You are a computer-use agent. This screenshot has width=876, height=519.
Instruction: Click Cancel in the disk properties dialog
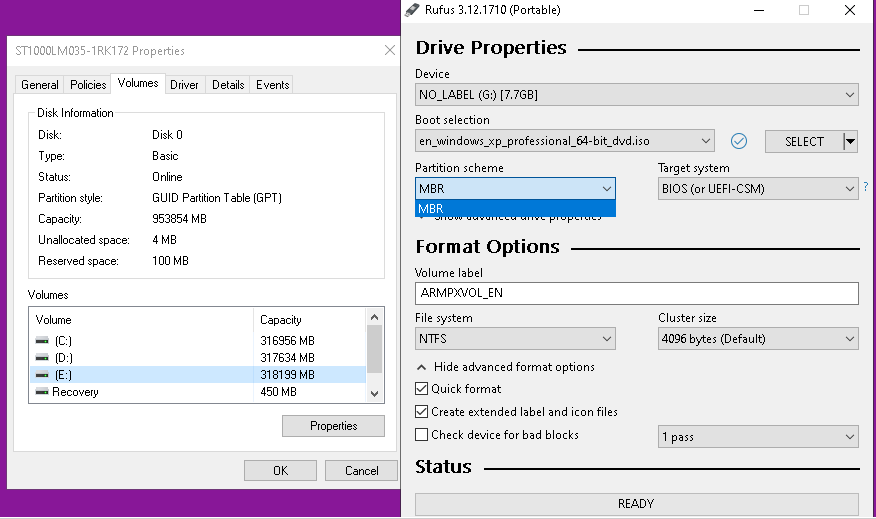[x=361, y=470]
